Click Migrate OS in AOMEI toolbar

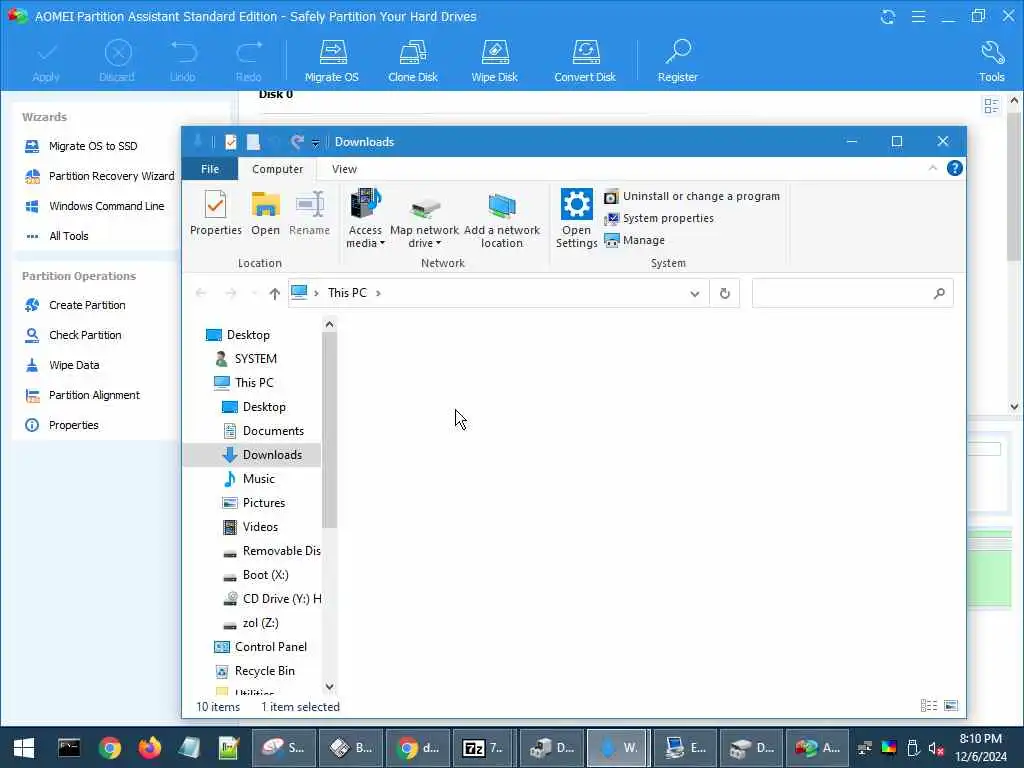pyautogui.click(x=332, y=61)
